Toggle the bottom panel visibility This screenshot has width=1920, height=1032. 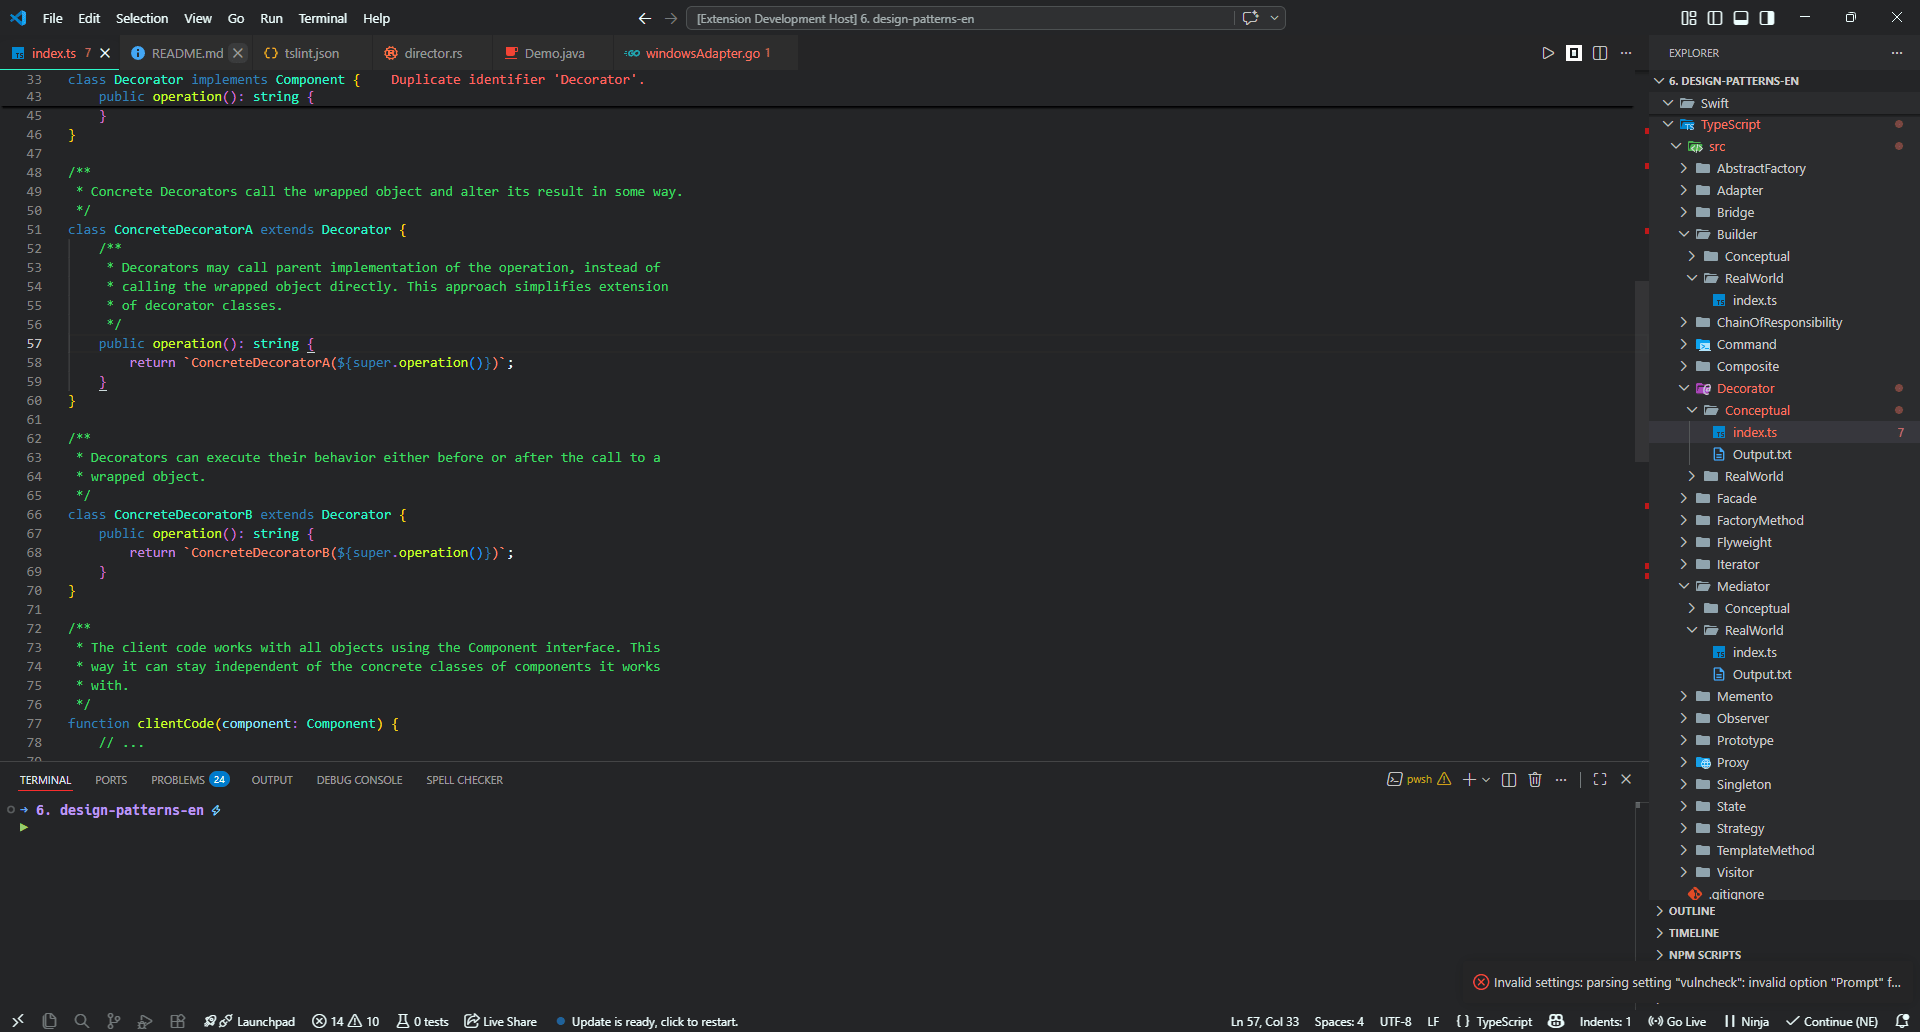coord(1741,18)
